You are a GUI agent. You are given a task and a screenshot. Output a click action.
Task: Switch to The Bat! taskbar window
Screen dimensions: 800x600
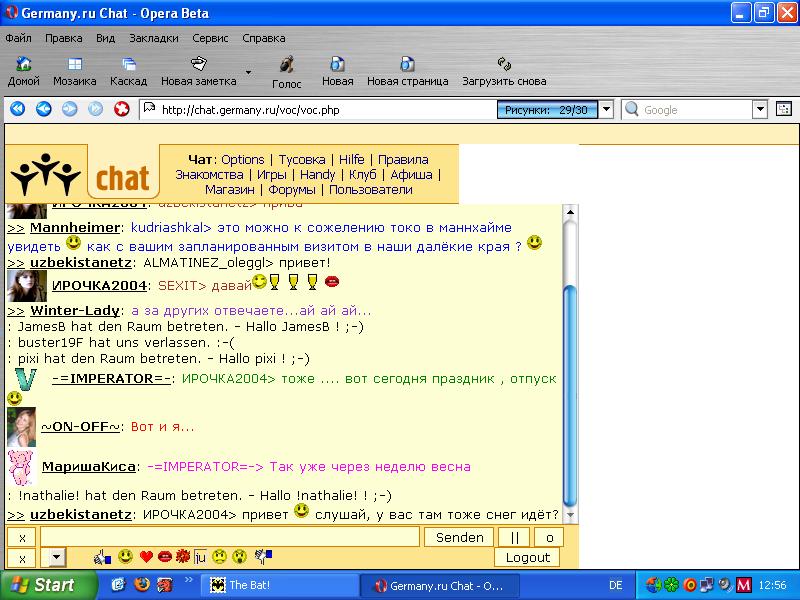click(x=280, y=585)
